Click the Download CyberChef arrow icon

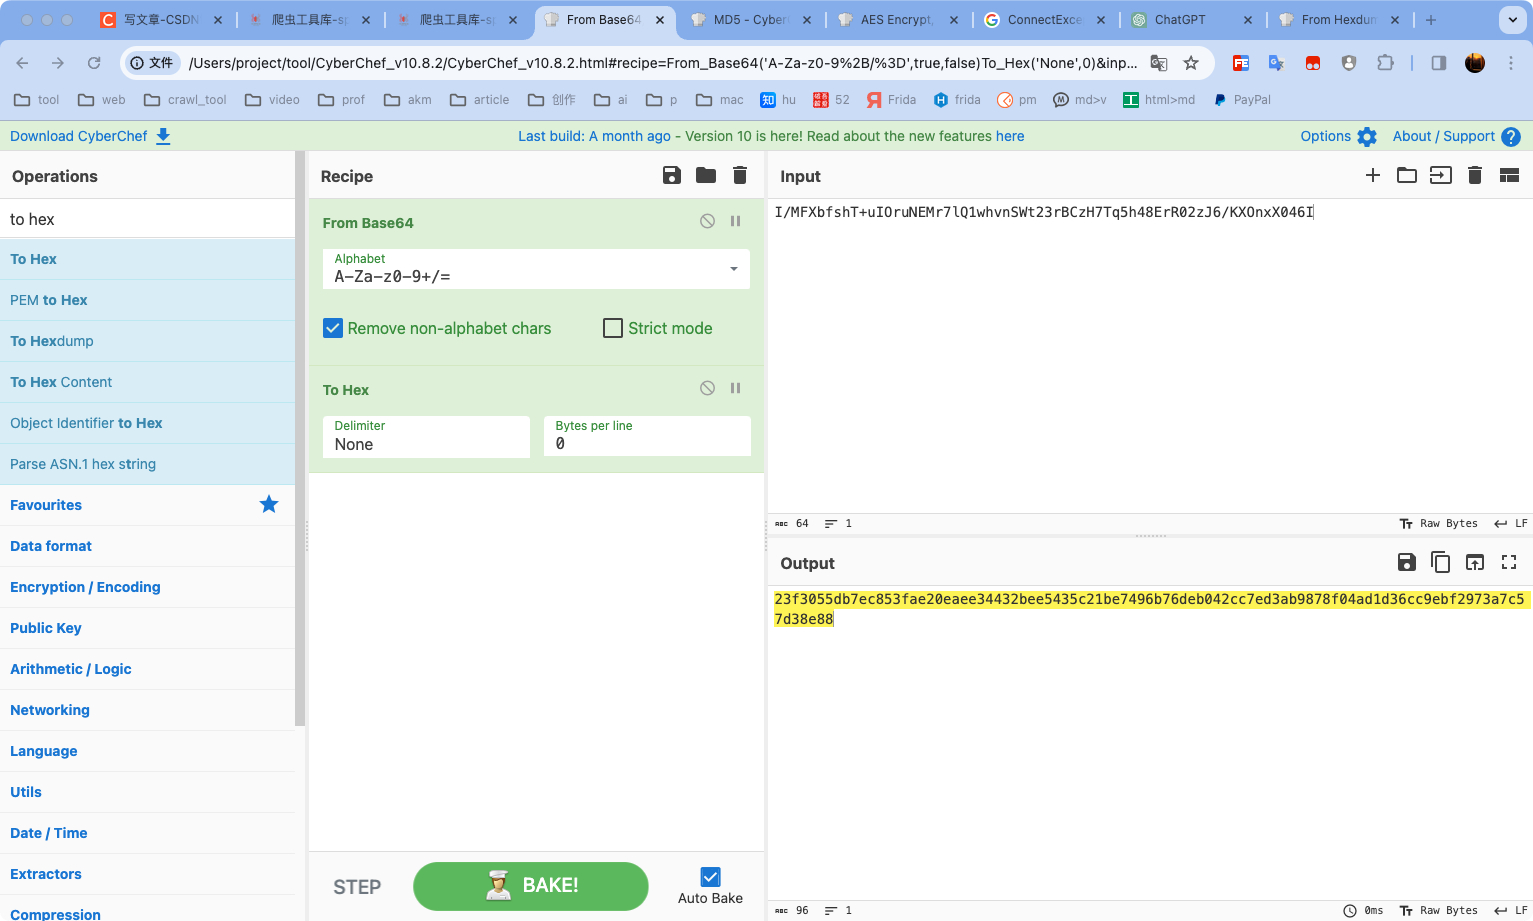163,136
